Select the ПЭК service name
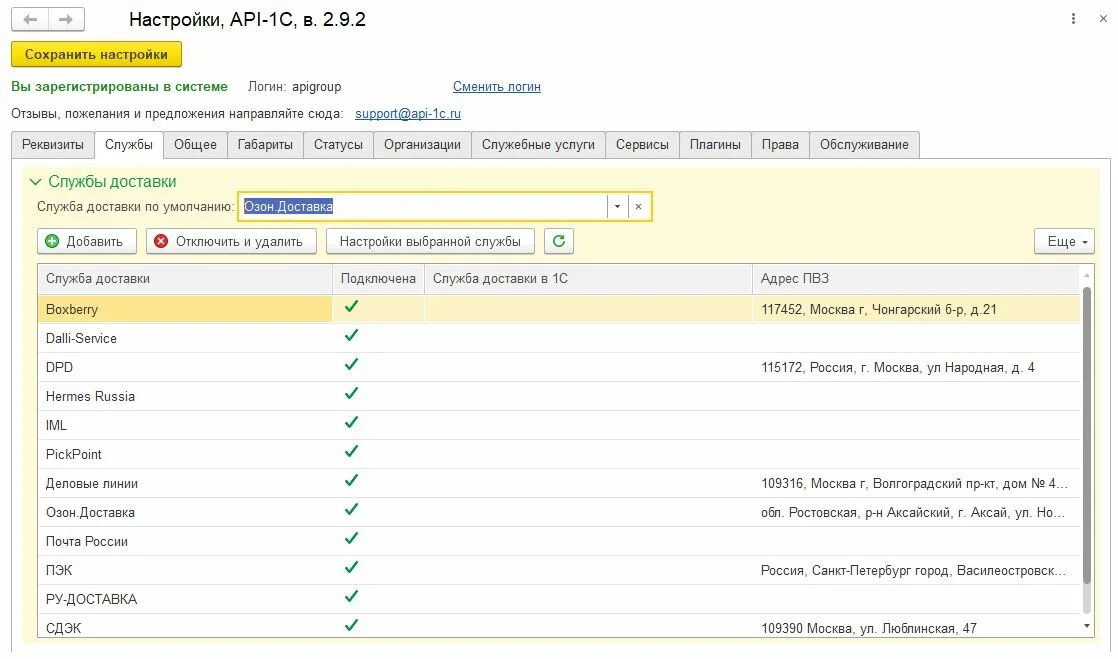Viewport: 1118px width, 659px height. coord(59,571)
